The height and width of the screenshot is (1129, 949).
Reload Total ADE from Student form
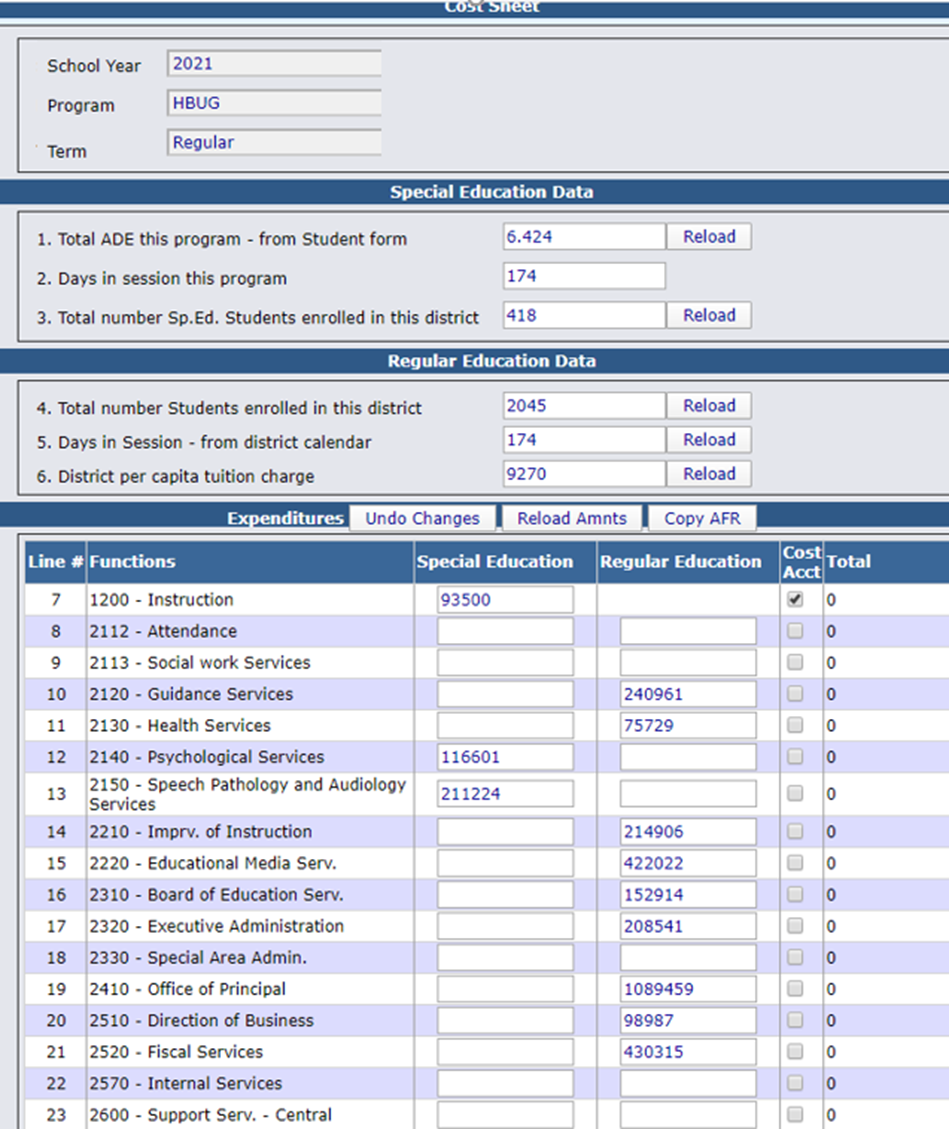tap(709, 236)
